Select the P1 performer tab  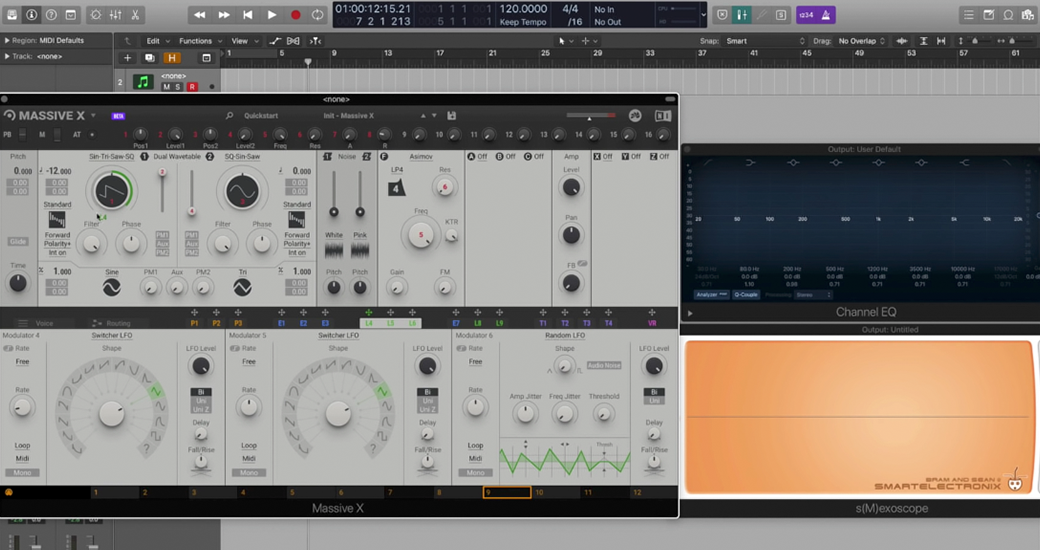pyautogui.click(x=194, y=323)
